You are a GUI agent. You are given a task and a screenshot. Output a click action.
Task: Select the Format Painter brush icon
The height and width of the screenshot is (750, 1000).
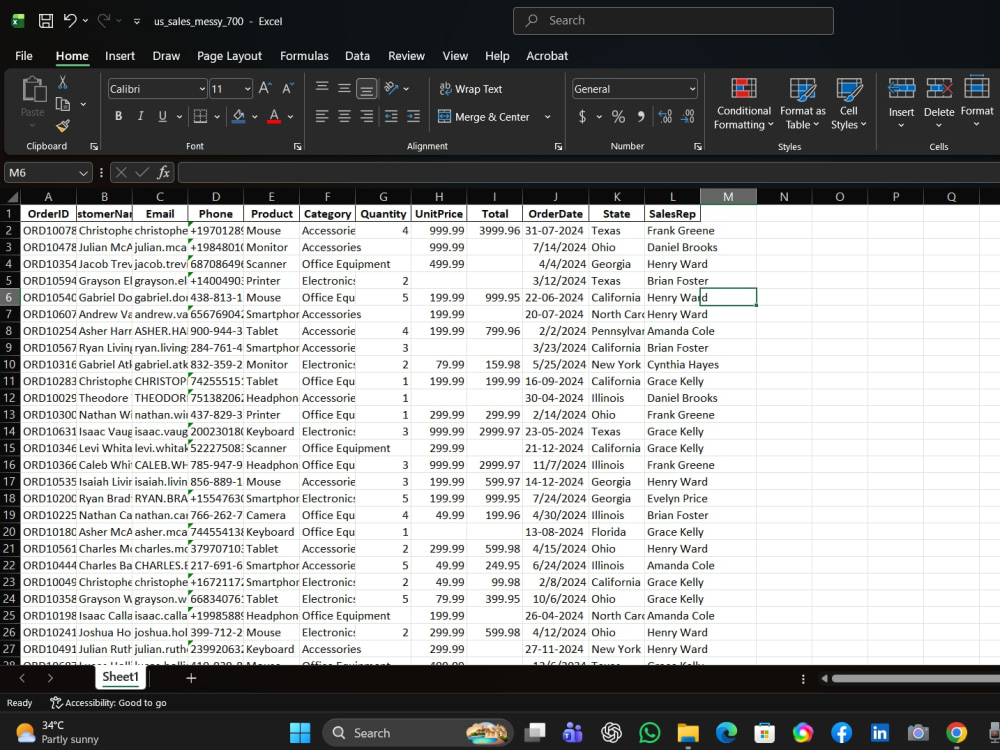(62, 126)
